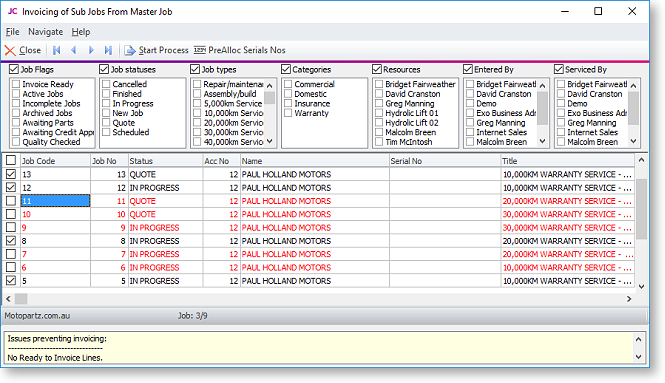The width and height of the screenshot is (665, 383).
Task: Click the Start Process icon
Action: pos(130,50)
